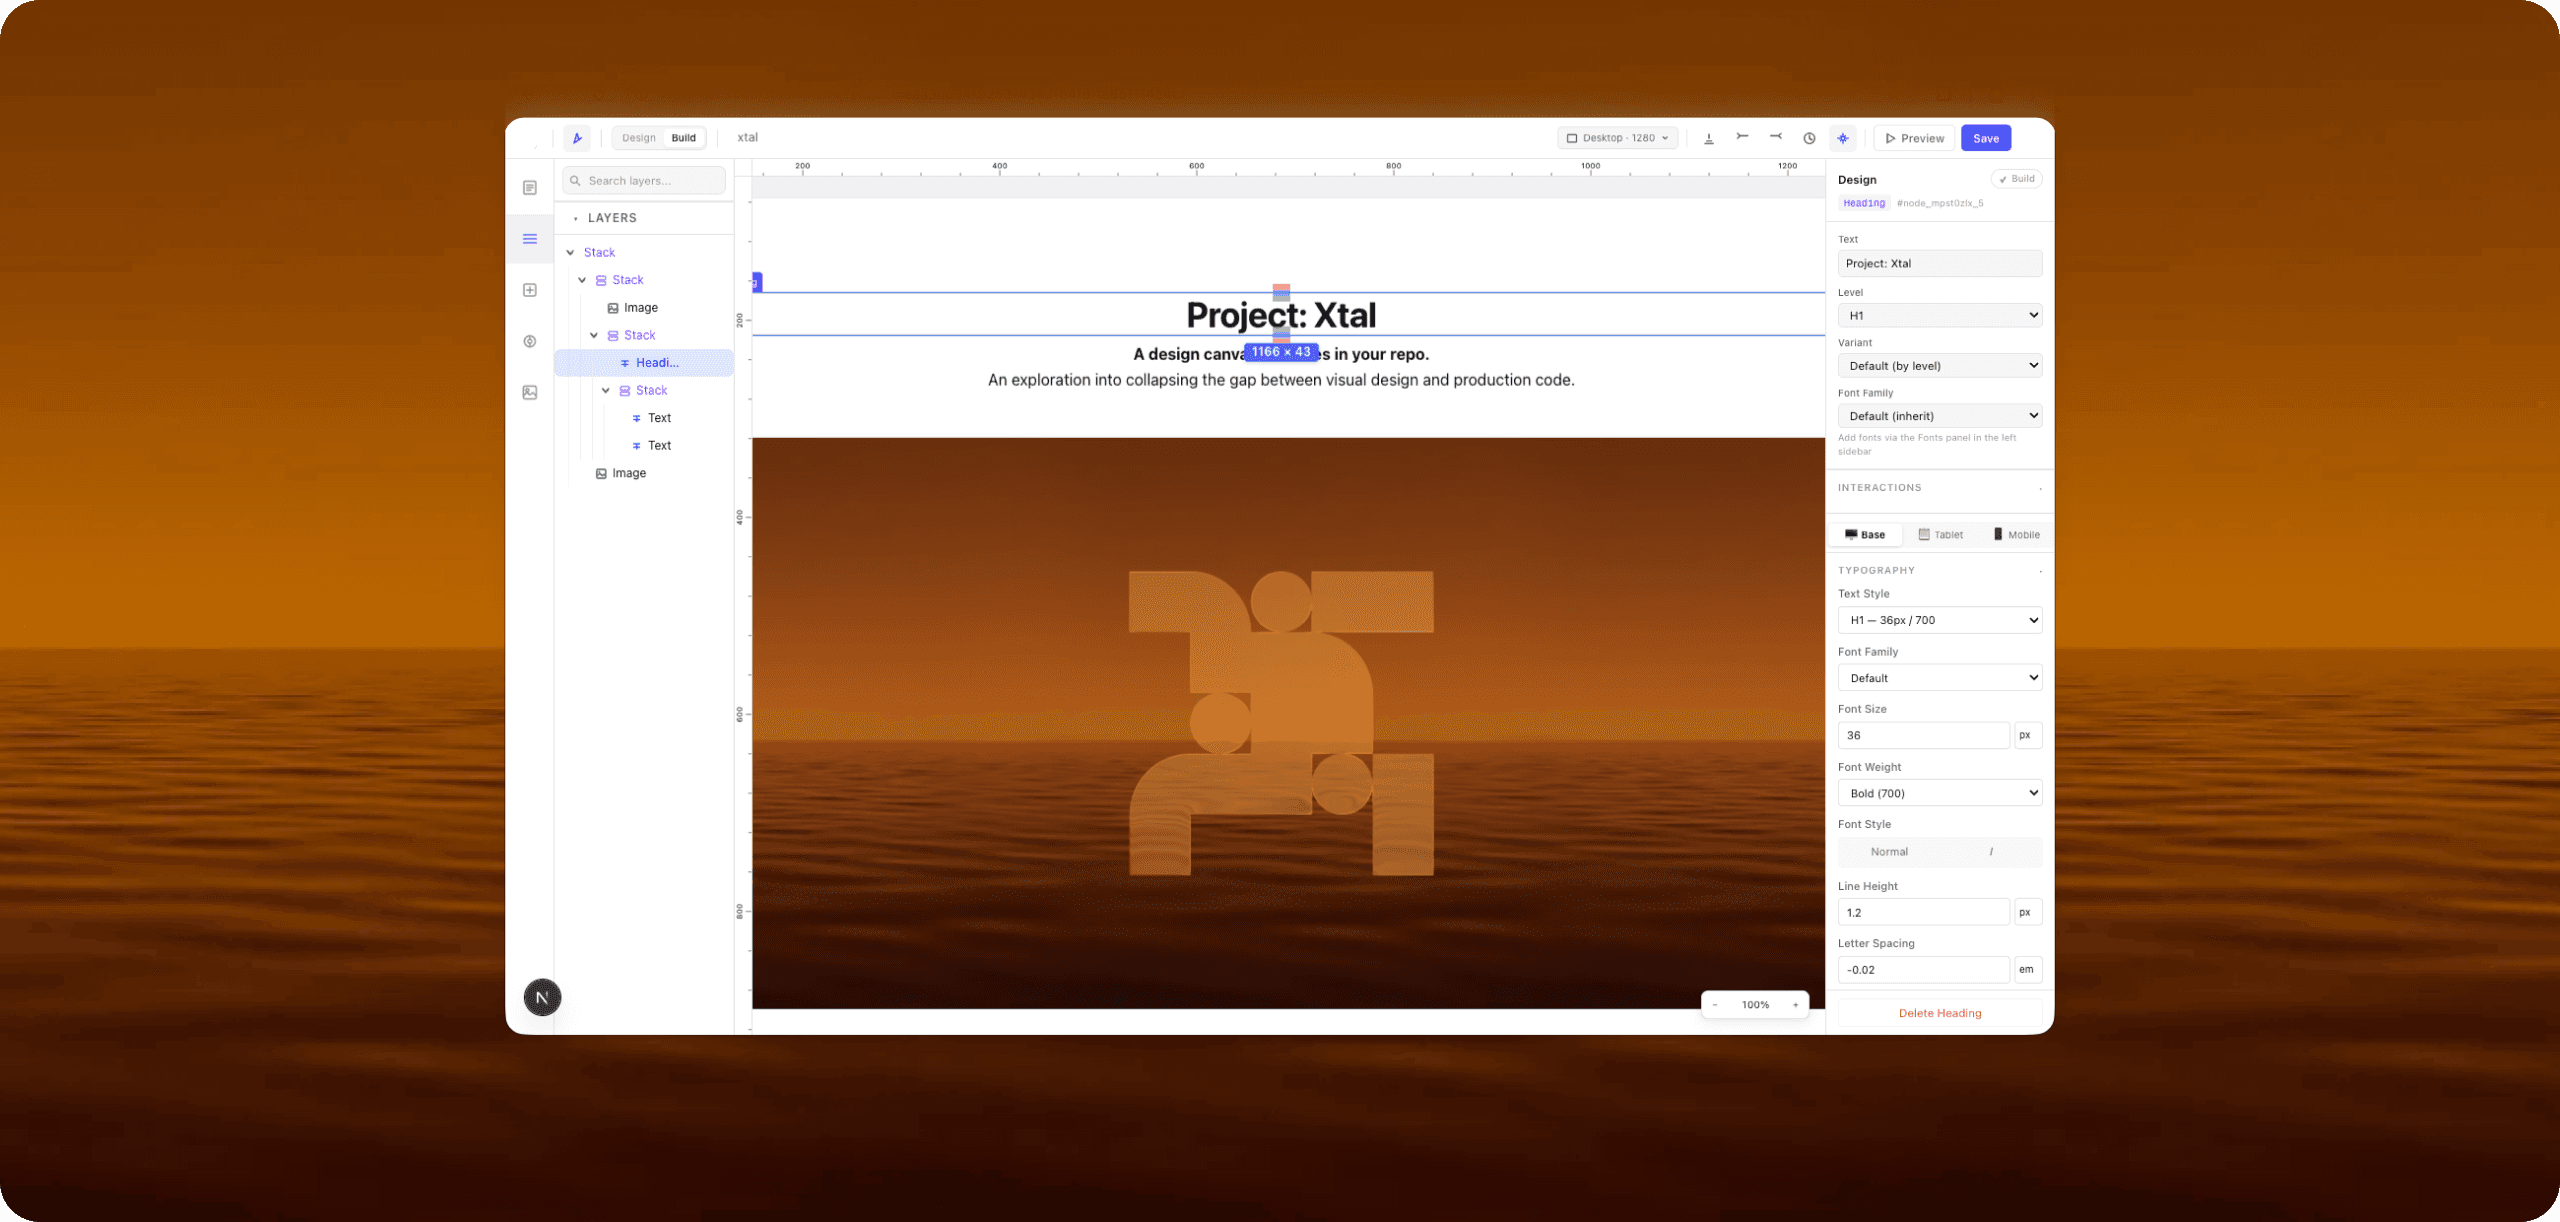Screen dimensions: 2560x1222
Task: Click the zoom in plus button
Action: (1796, 1005)
